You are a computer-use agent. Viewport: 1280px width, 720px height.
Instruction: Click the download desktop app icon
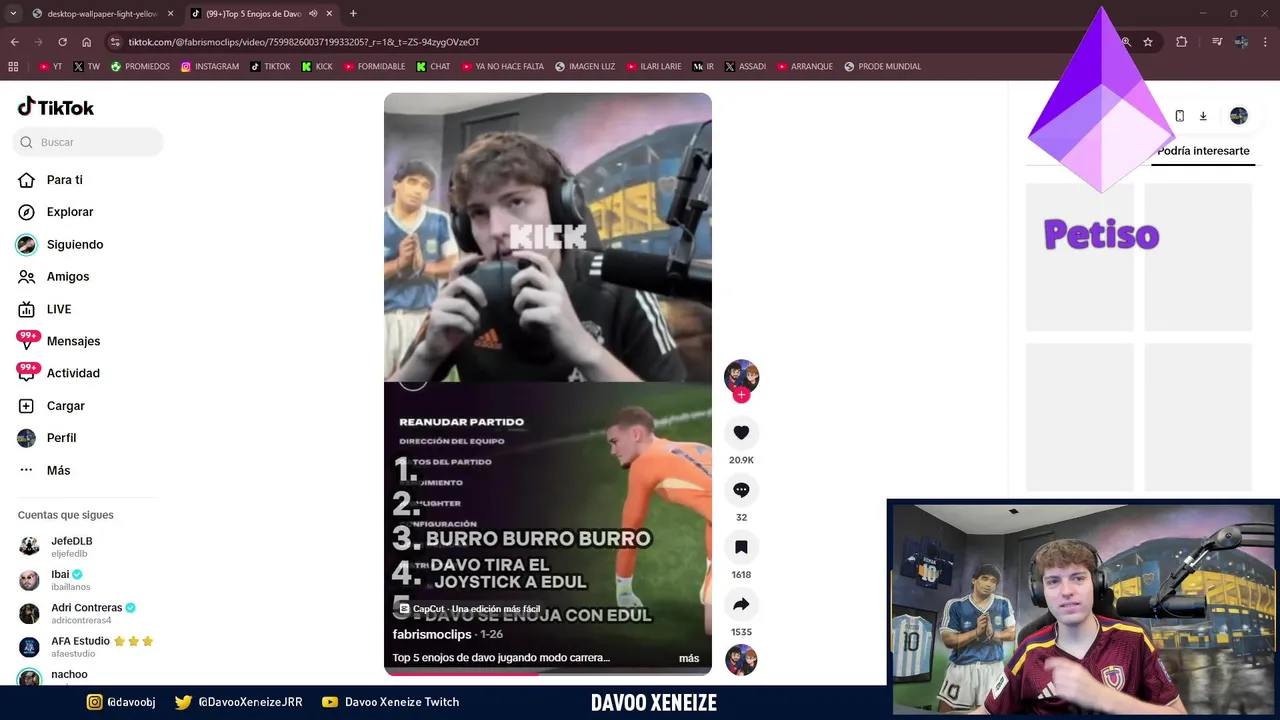coord(1203,116)
